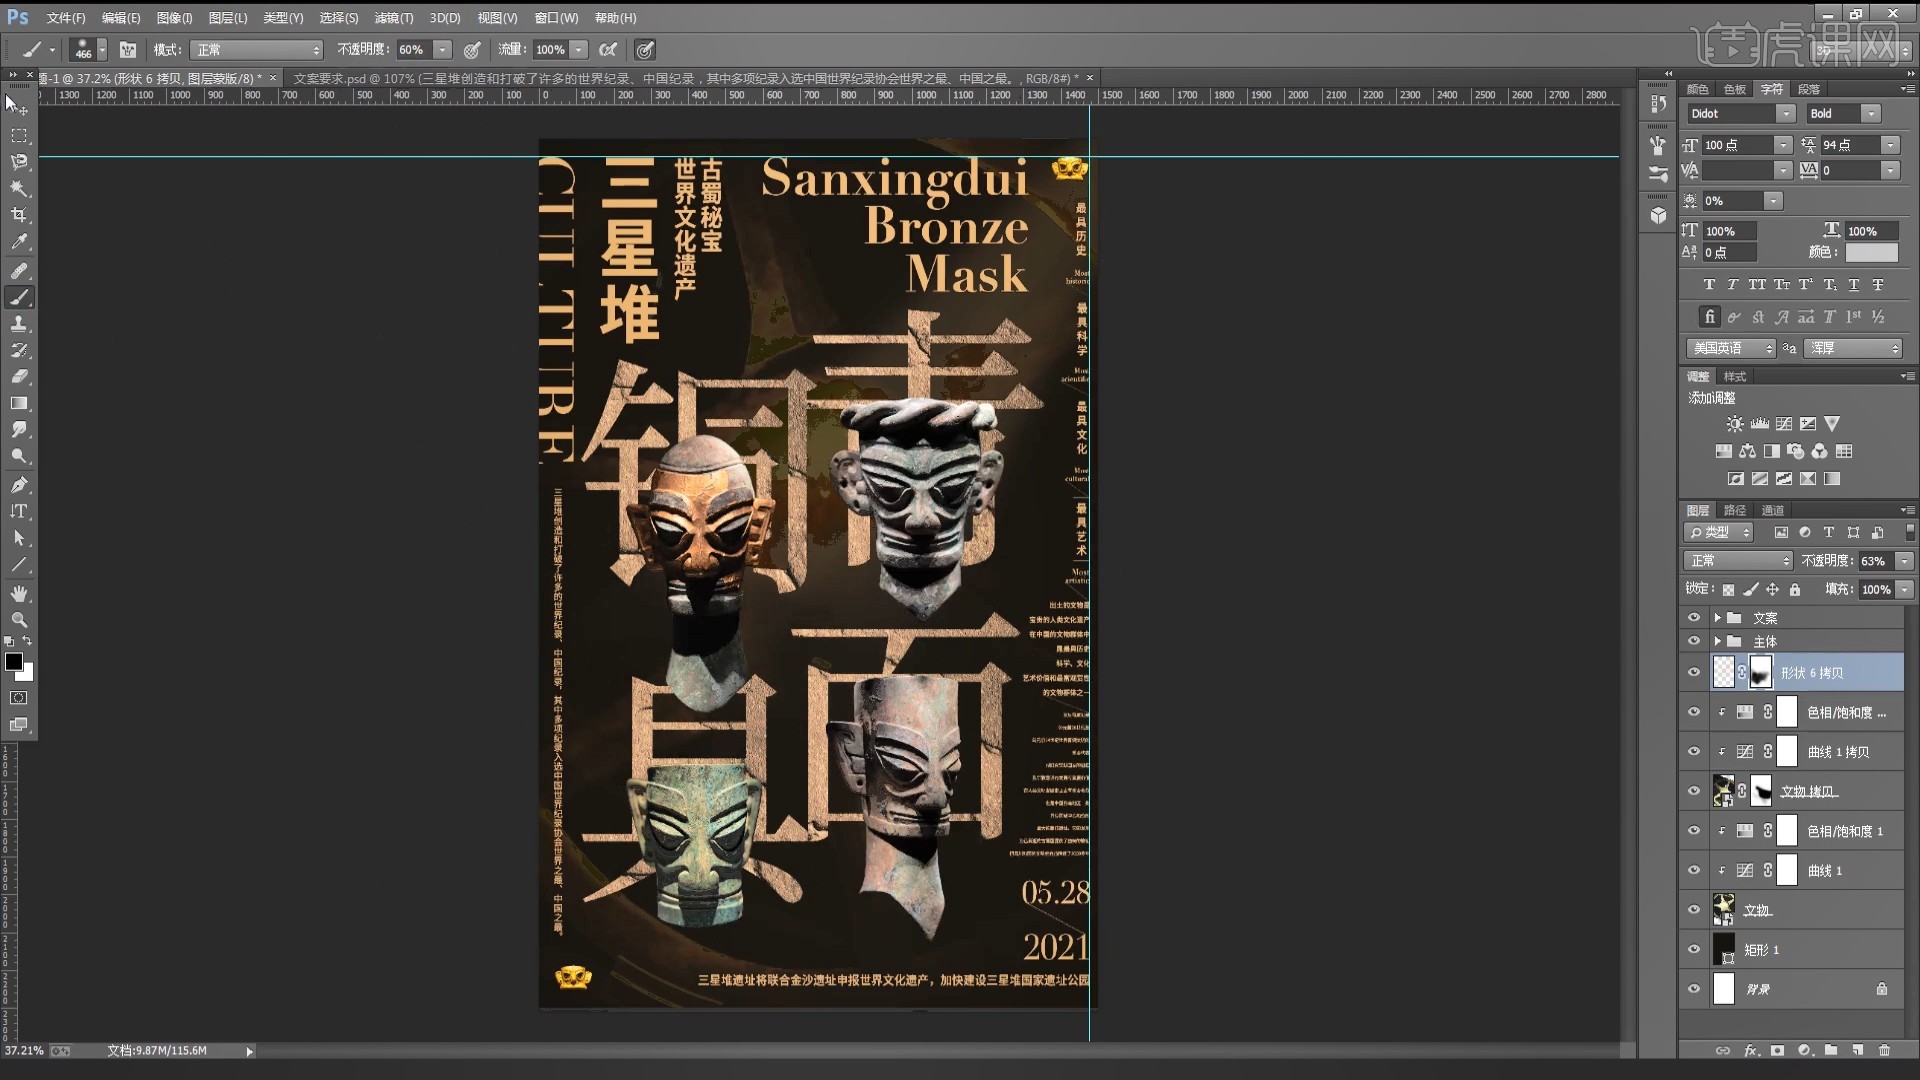This screenshot has width=1920, height=1080.
Task: Select the Hand tool
Action: pyautogui.click(x=18, y=594)
